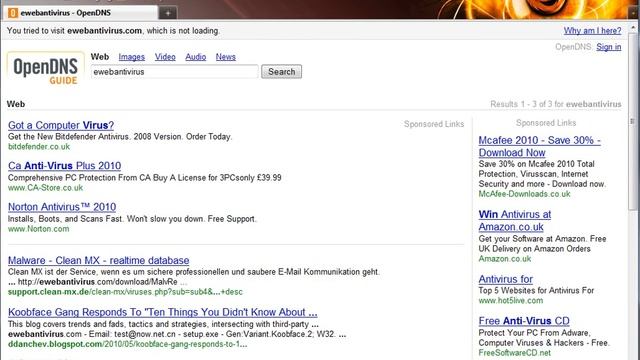Click the 'Web' results heading
The width and height of the screenshot is (640, 360).
click(16, 104)
